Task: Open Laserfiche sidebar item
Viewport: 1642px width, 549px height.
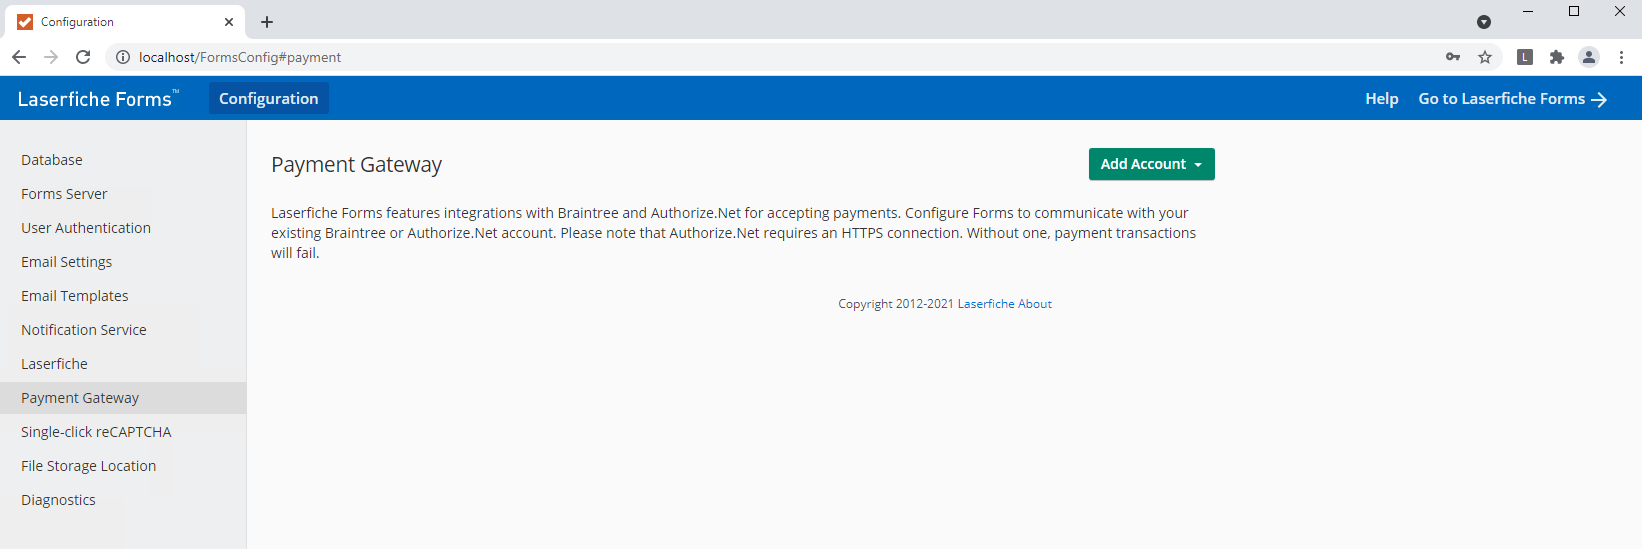Action: point(123,364)
